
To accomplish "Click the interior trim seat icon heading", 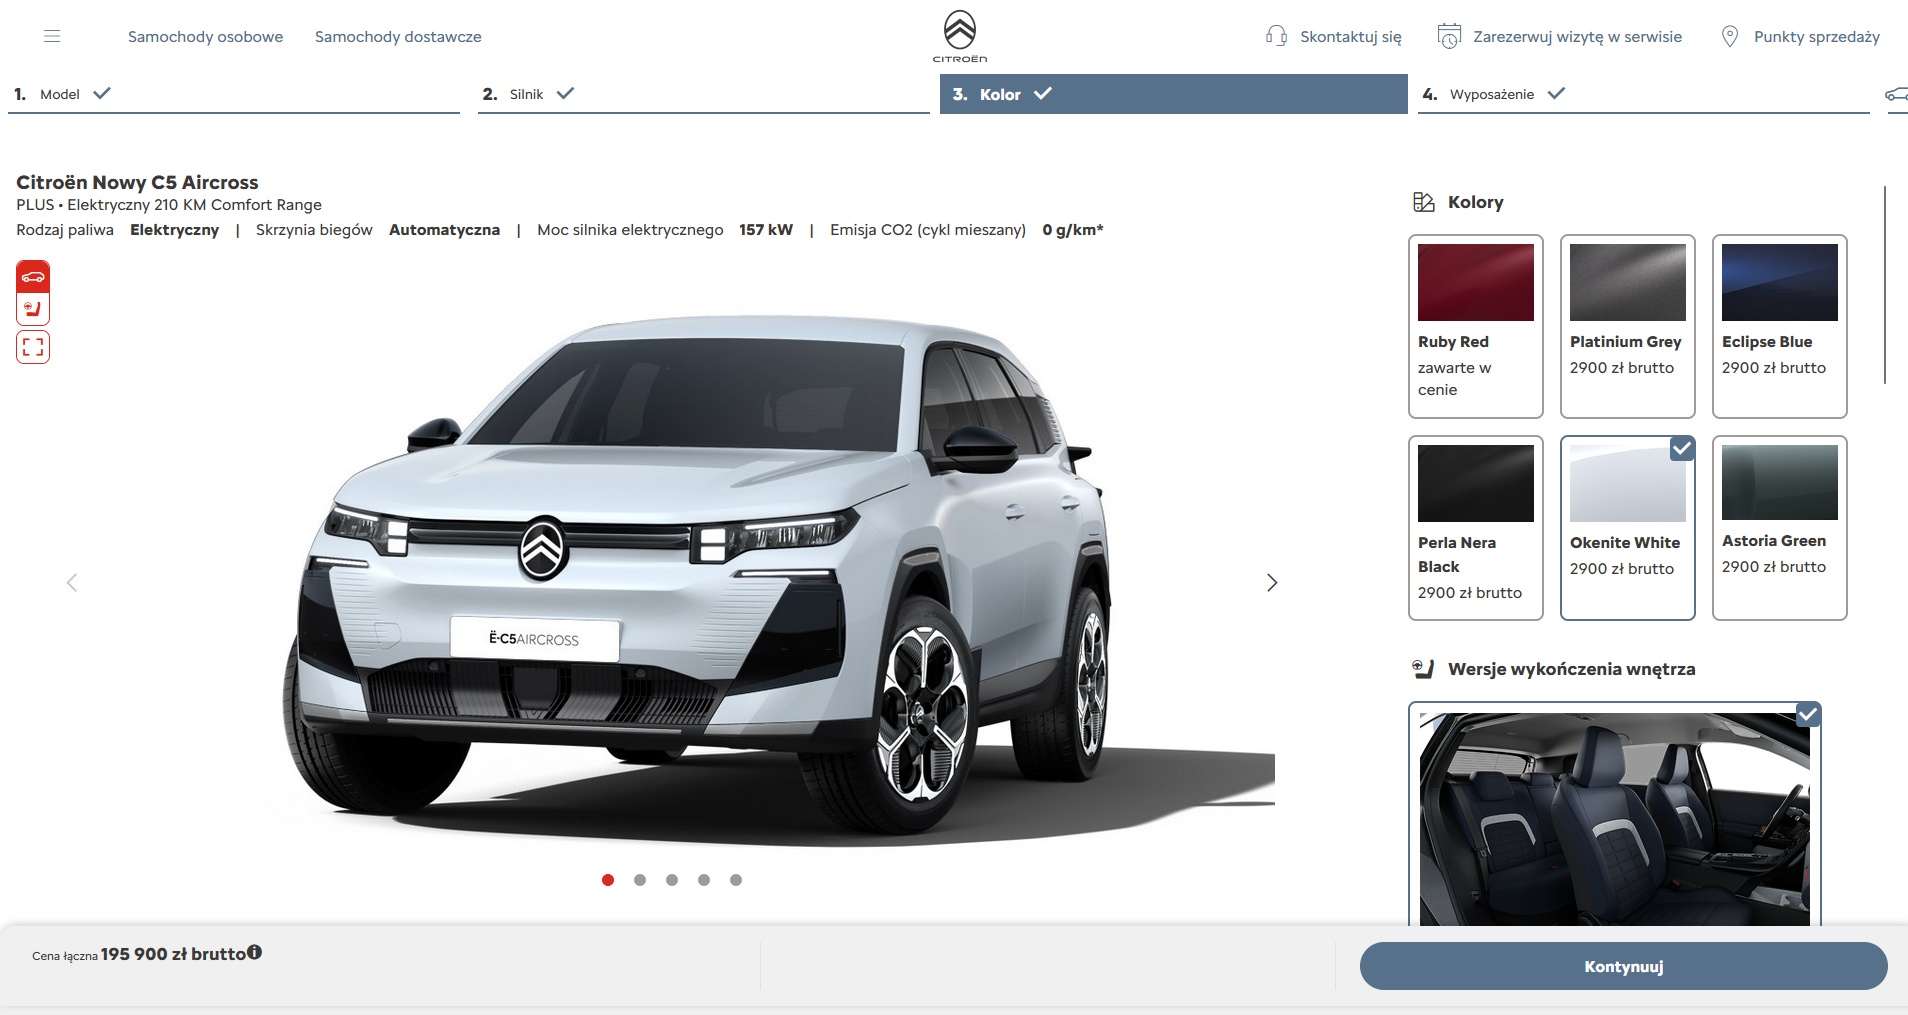I will pyautogui.click(x=1423, y=669).
